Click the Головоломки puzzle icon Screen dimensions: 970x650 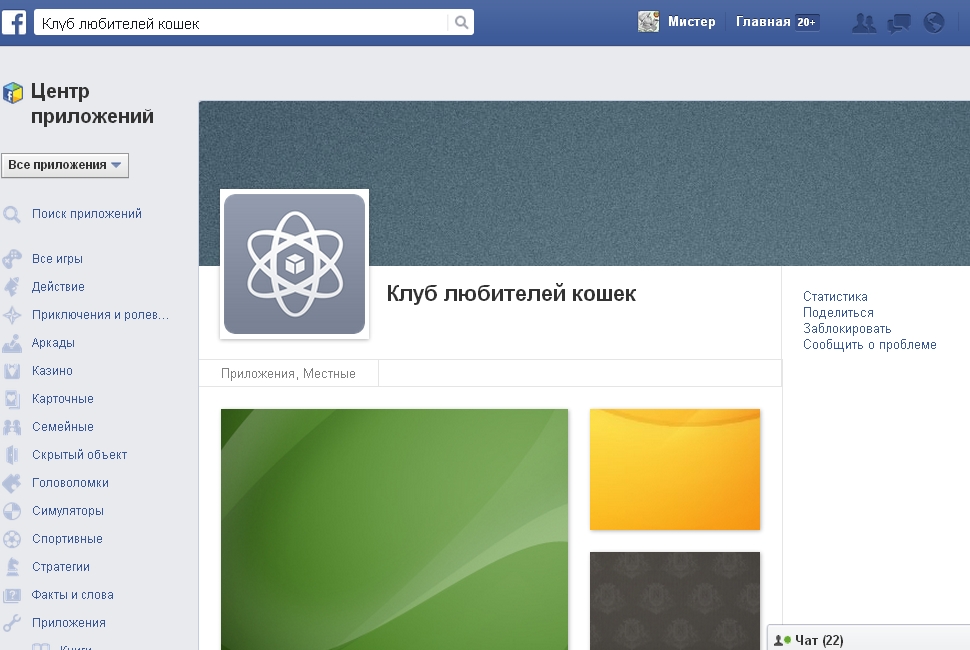coord(12,483)
